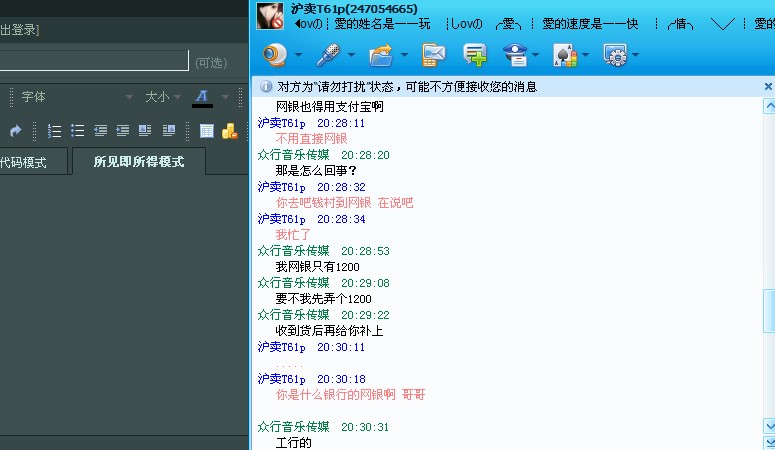The height and width of the screenshot is (450, 775).
Task: Insert a numbered list in editor
Action: [x=55, y=130]
